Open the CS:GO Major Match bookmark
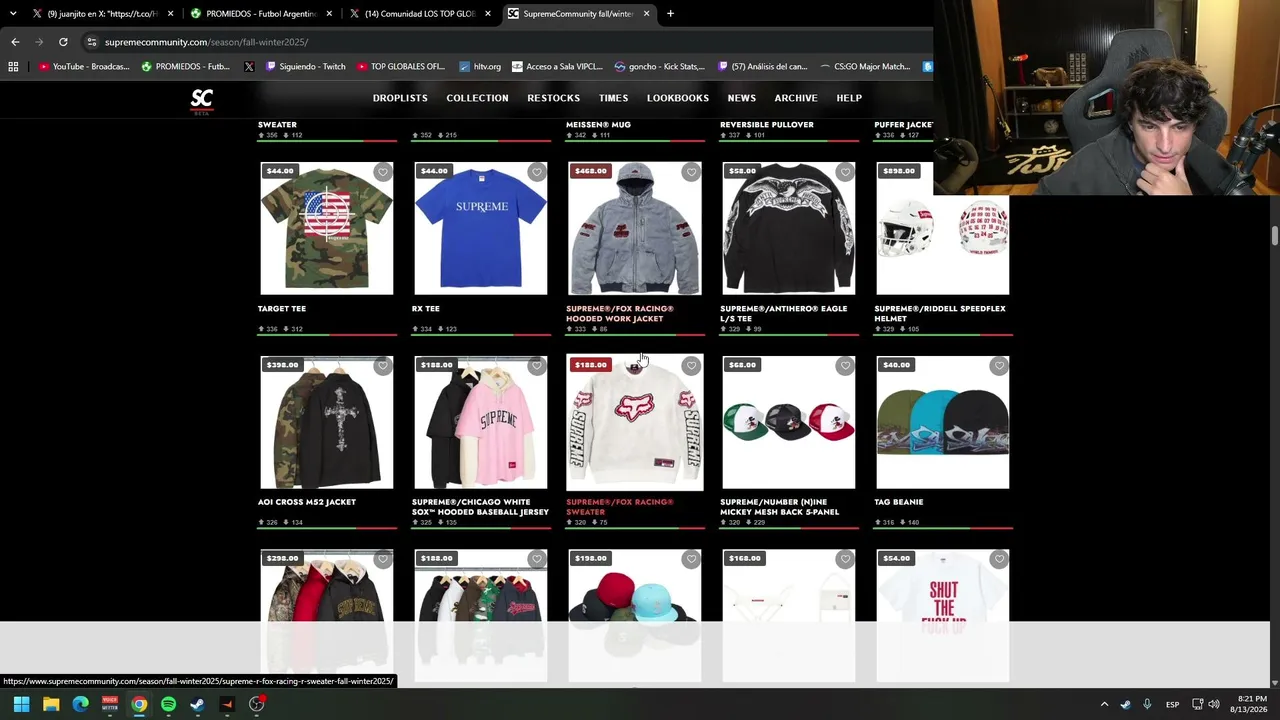This screenshot has width=1280, height=720. pyautogui.click(x=865, y=67)
